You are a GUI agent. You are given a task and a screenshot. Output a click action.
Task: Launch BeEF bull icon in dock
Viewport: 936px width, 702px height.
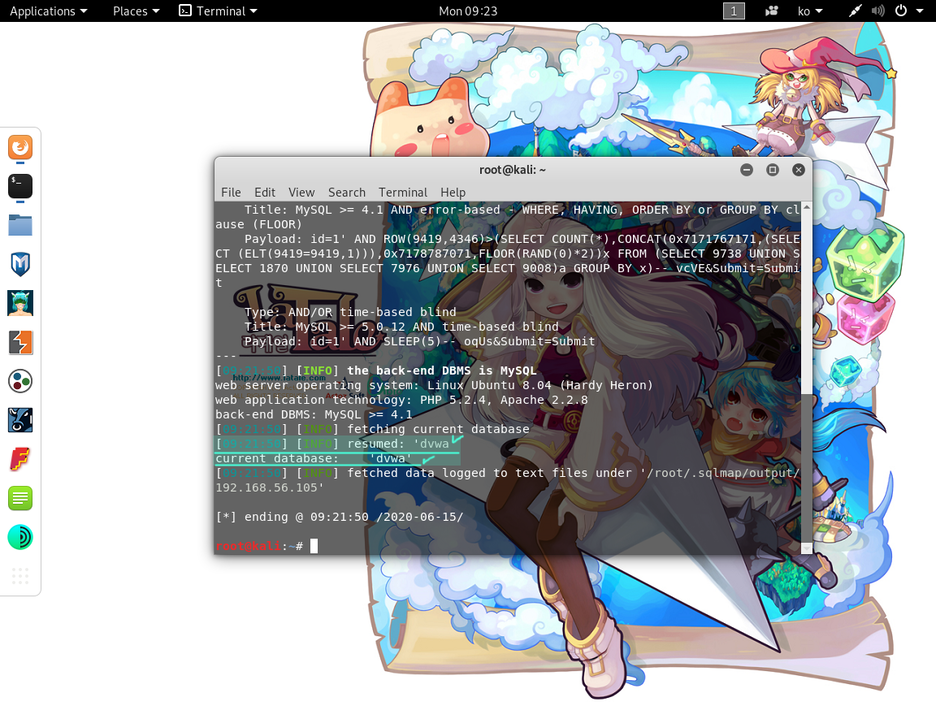tap(20, 420)
